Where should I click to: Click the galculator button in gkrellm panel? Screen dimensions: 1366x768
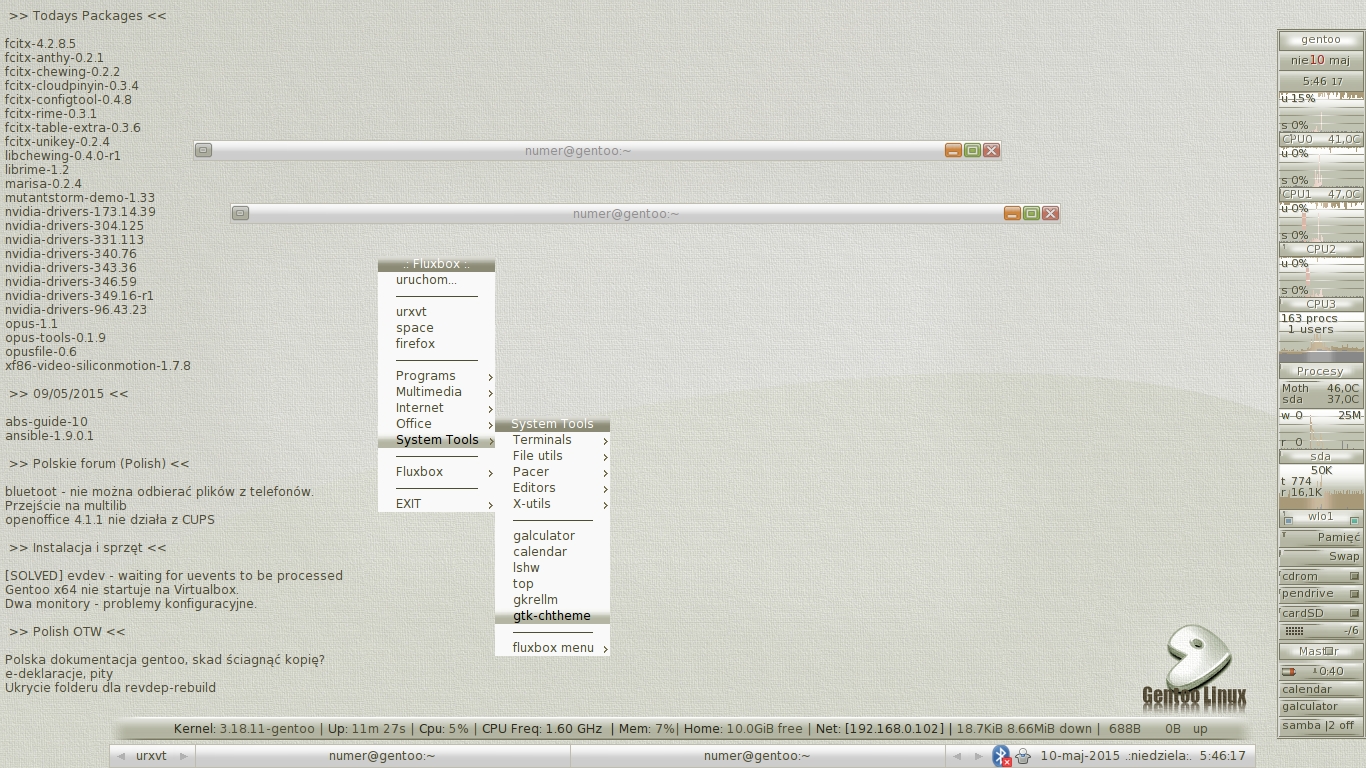click(x=1320, y=707)
